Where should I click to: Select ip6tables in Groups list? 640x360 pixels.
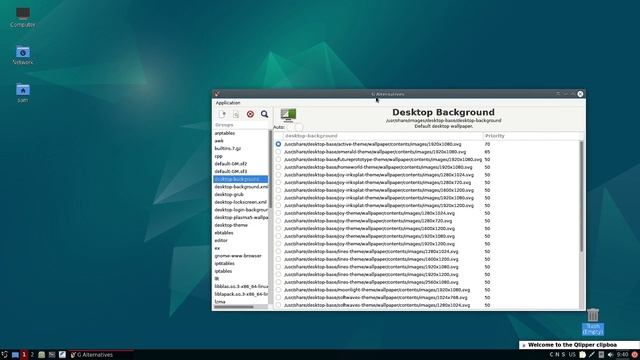coord(241,263)
